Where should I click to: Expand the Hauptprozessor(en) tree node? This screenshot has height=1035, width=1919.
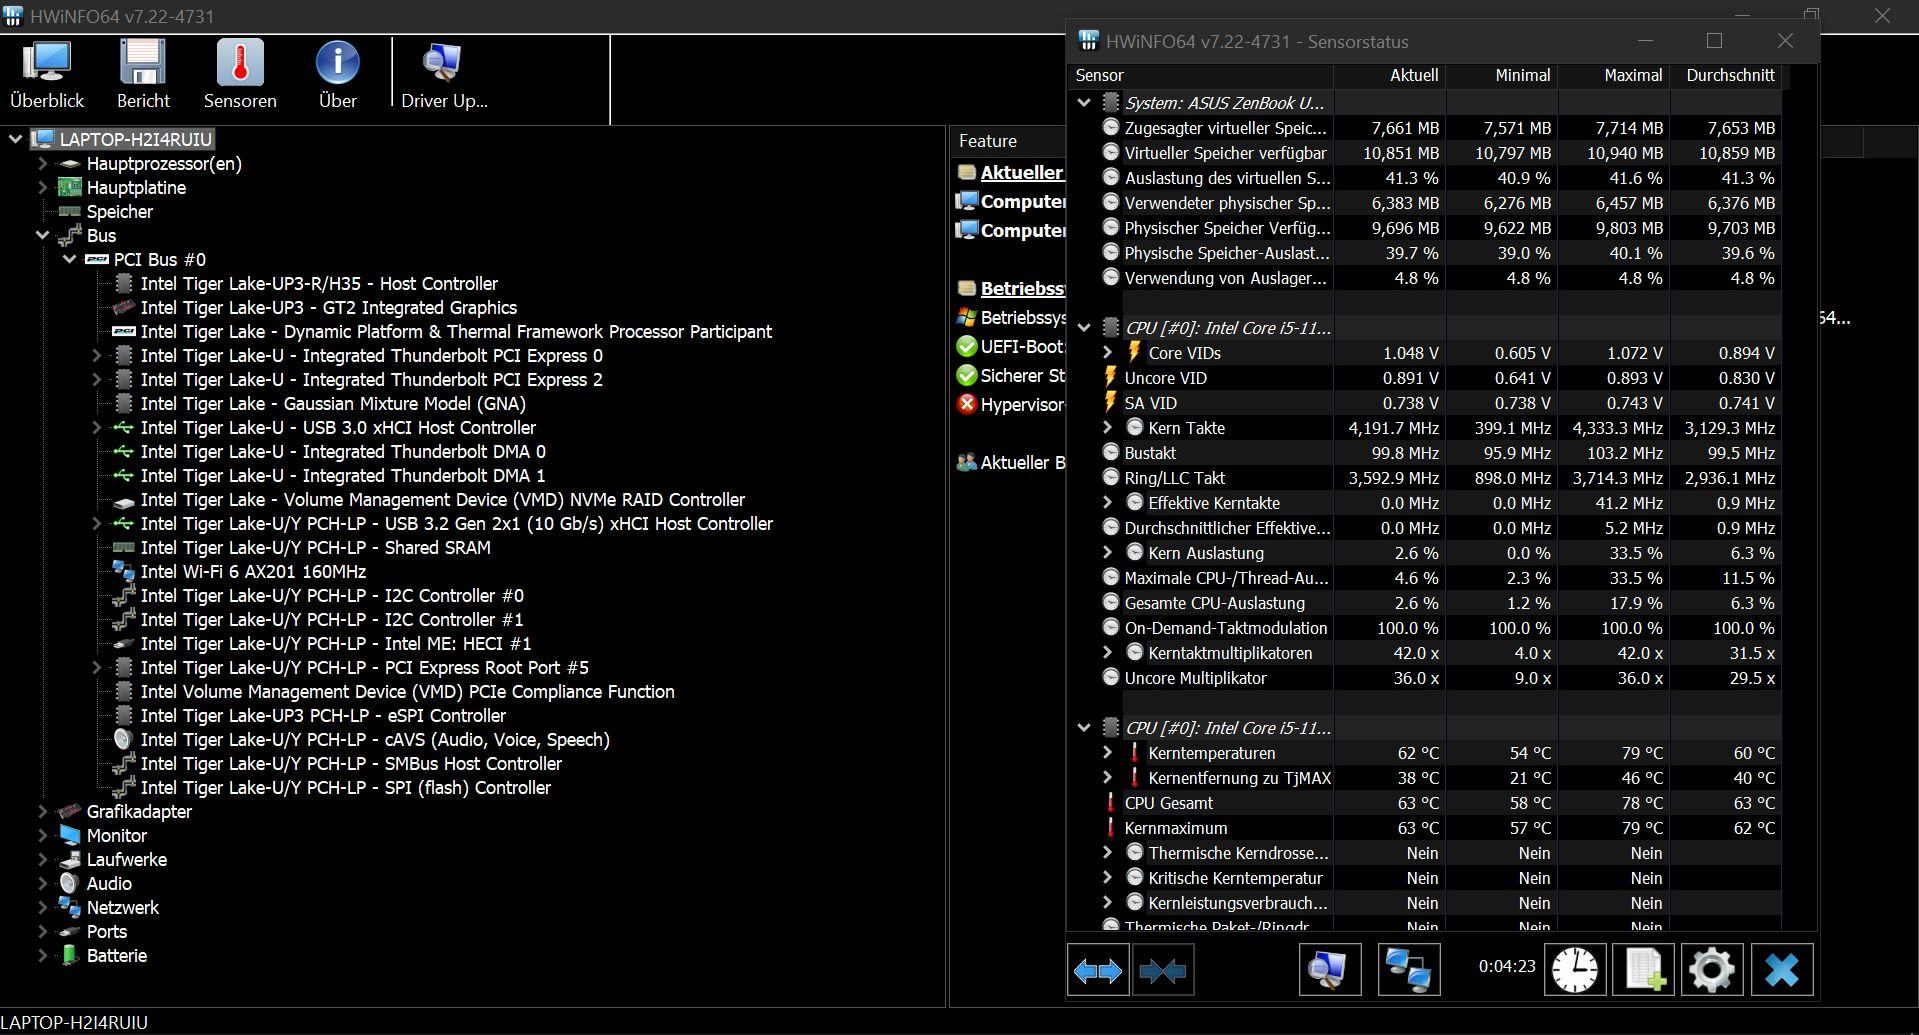(x=42, y=163)
